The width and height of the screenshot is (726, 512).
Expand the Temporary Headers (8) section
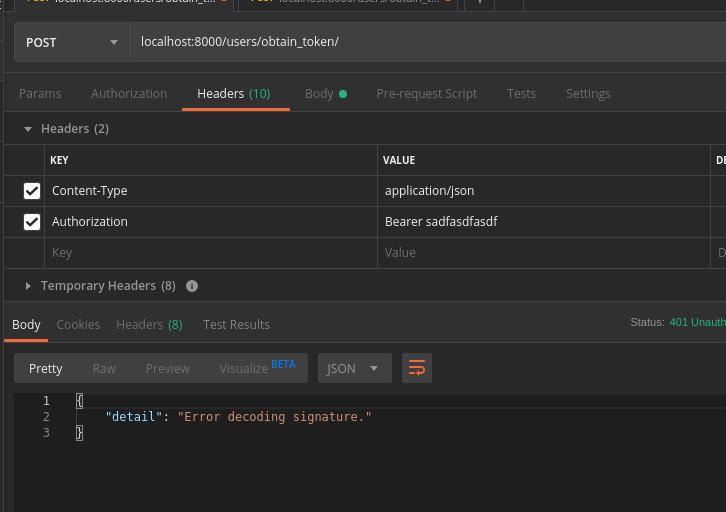28,286
